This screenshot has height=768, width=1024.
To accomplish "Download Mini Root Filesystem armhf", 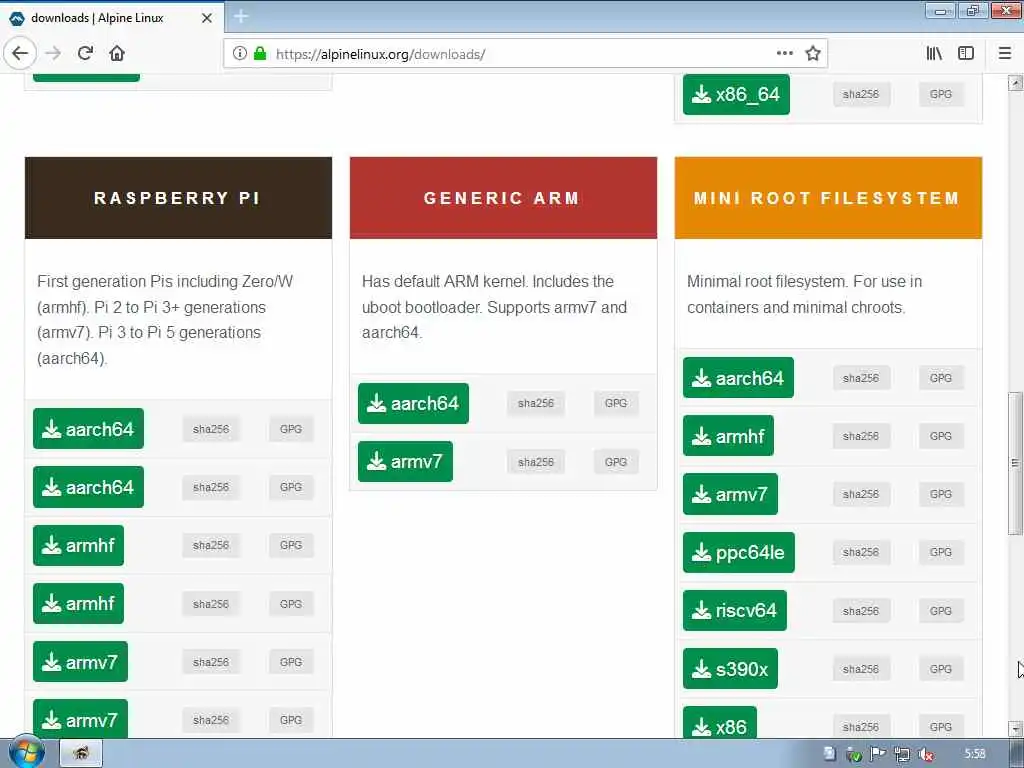I will point(728,436).
